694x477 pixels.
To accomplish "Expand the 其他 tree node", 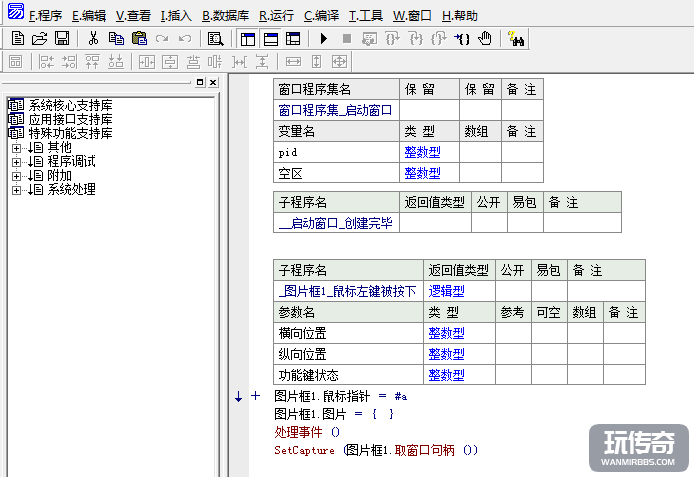I will (x=16, y=148).
